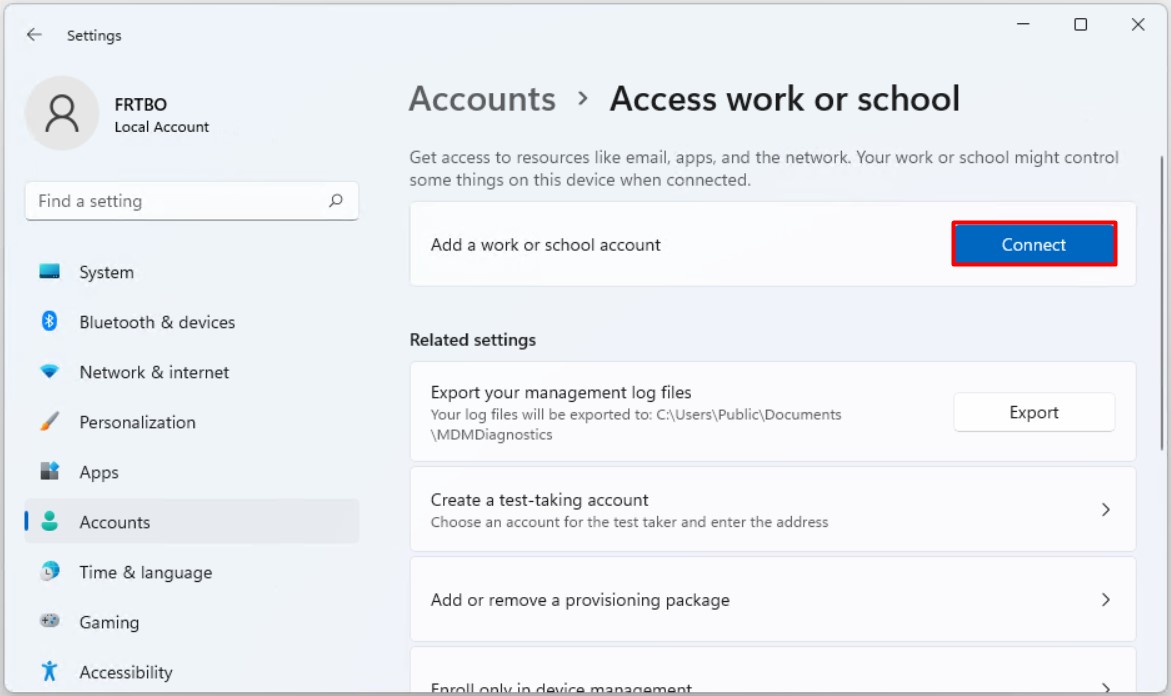Click the user profile avatar icon

(62, 114)
